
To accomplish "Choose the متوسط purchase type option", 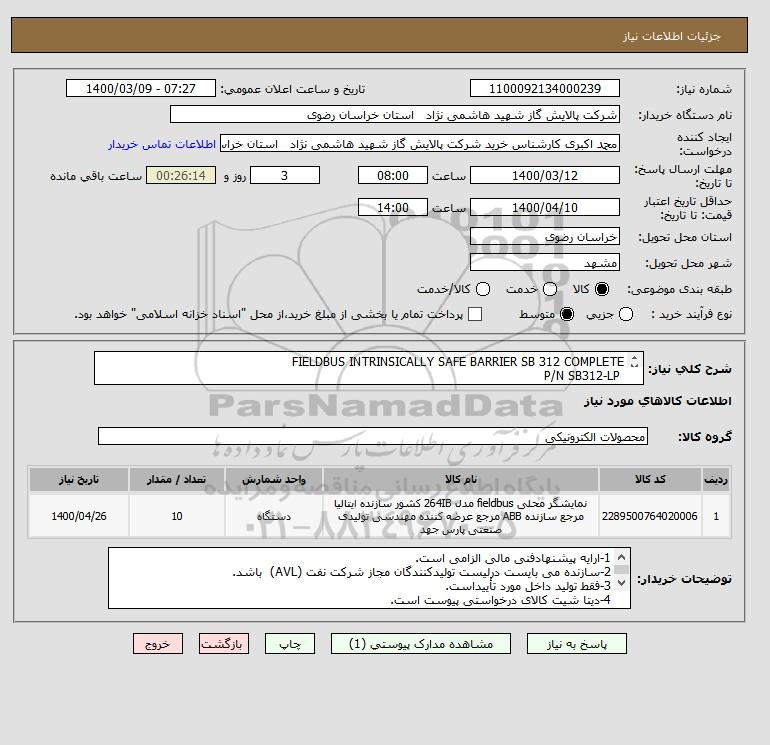I will pos(567,314).
